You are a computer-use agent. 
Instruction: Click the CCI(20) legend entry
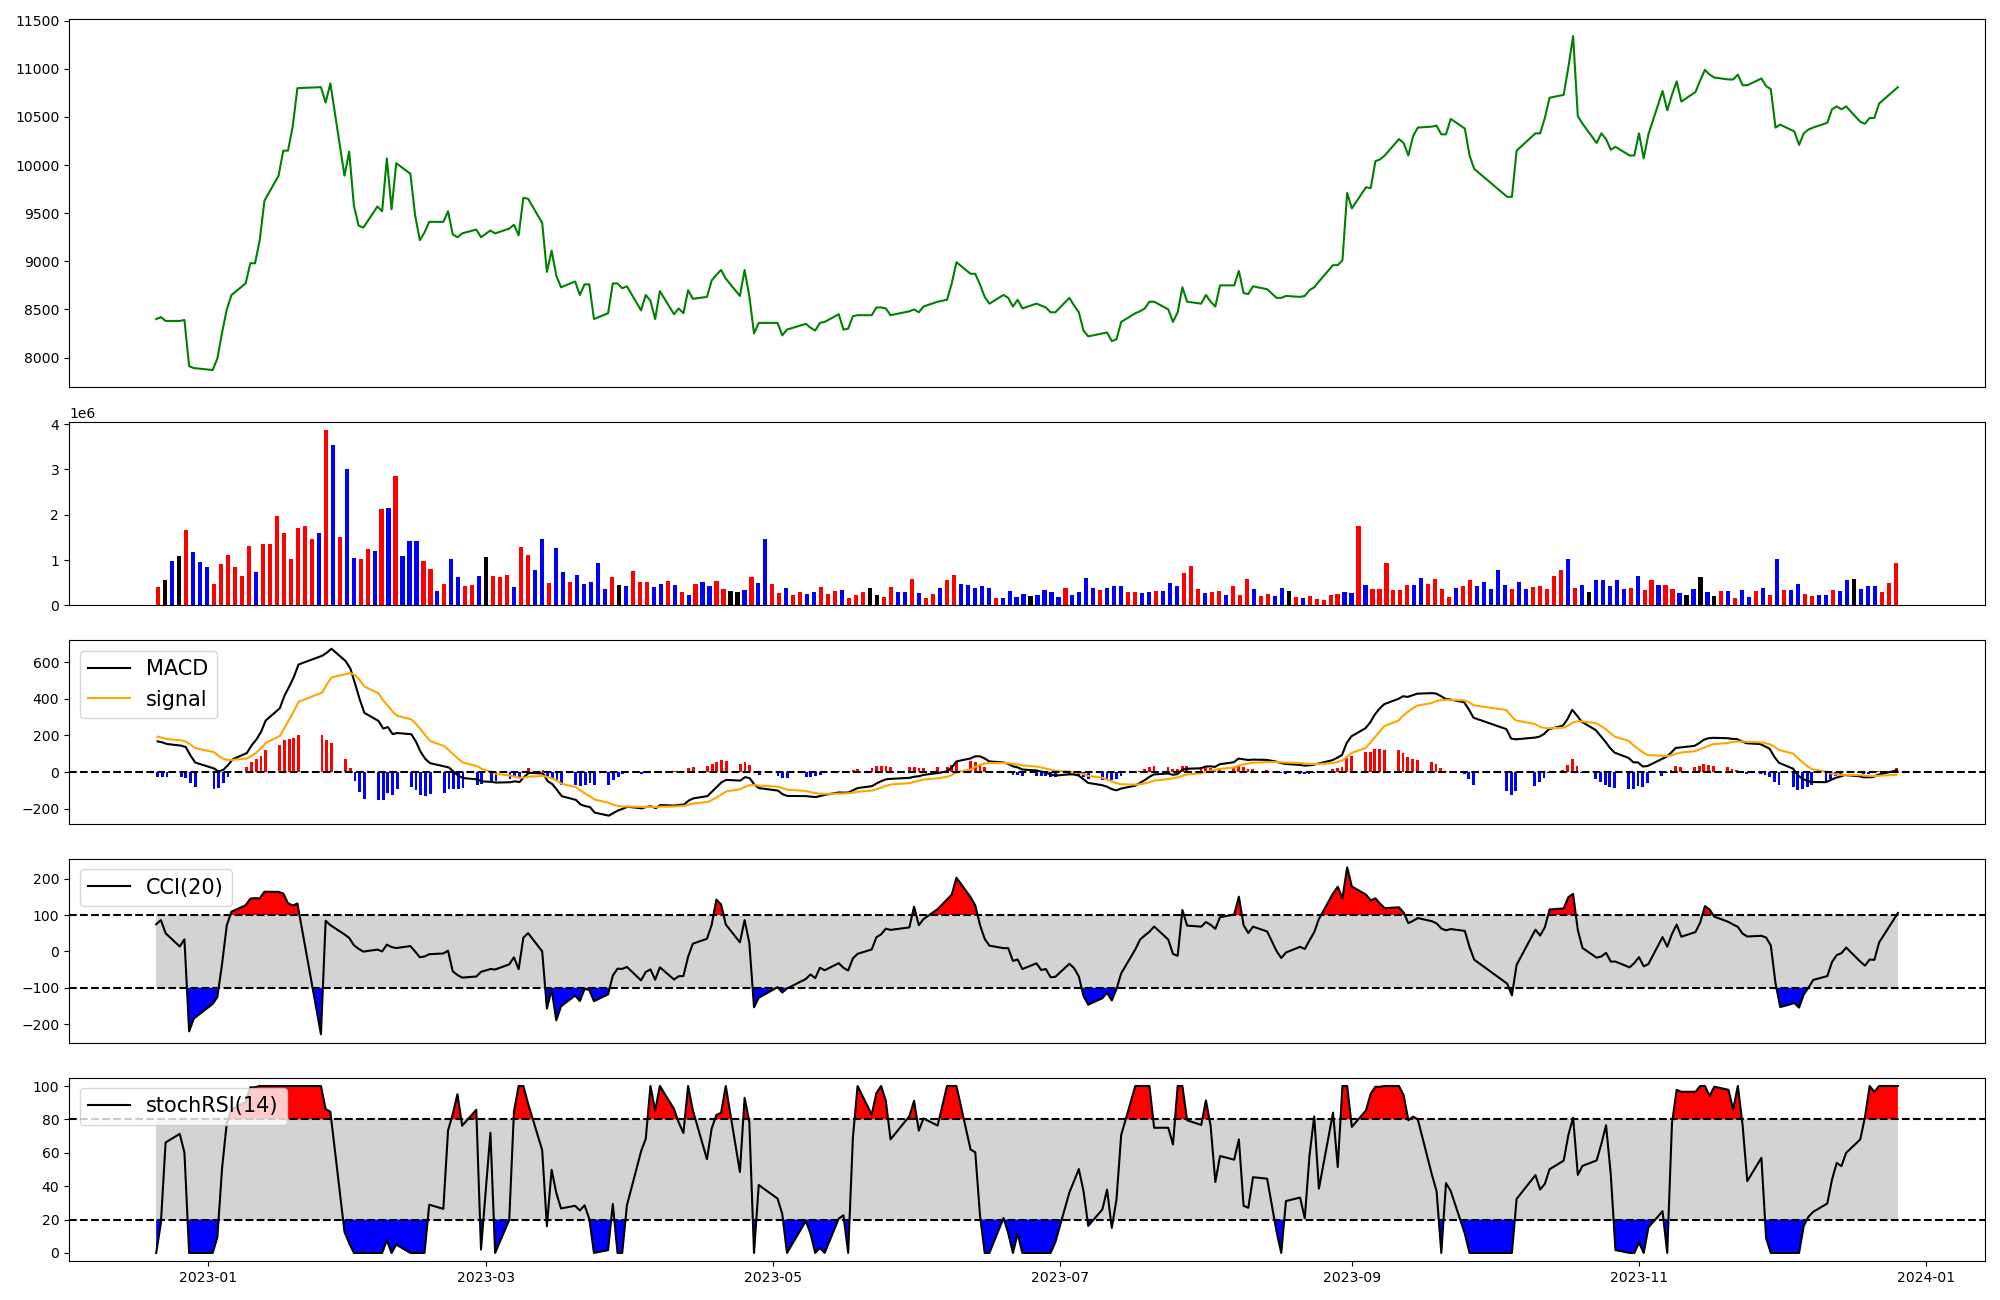click(184, 887)
